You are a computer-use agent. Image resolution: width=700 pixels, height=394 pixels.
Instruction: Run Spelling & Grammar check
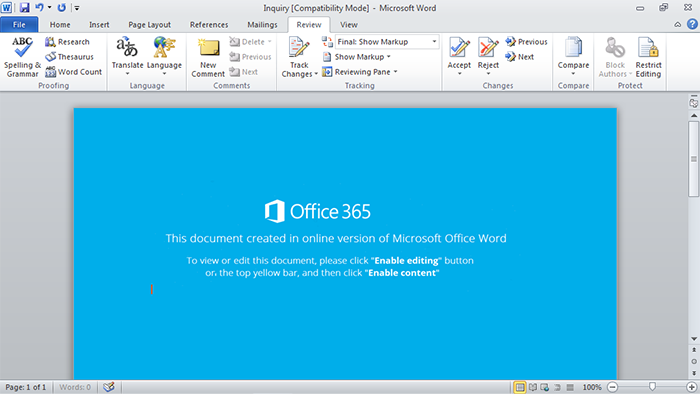22,57
